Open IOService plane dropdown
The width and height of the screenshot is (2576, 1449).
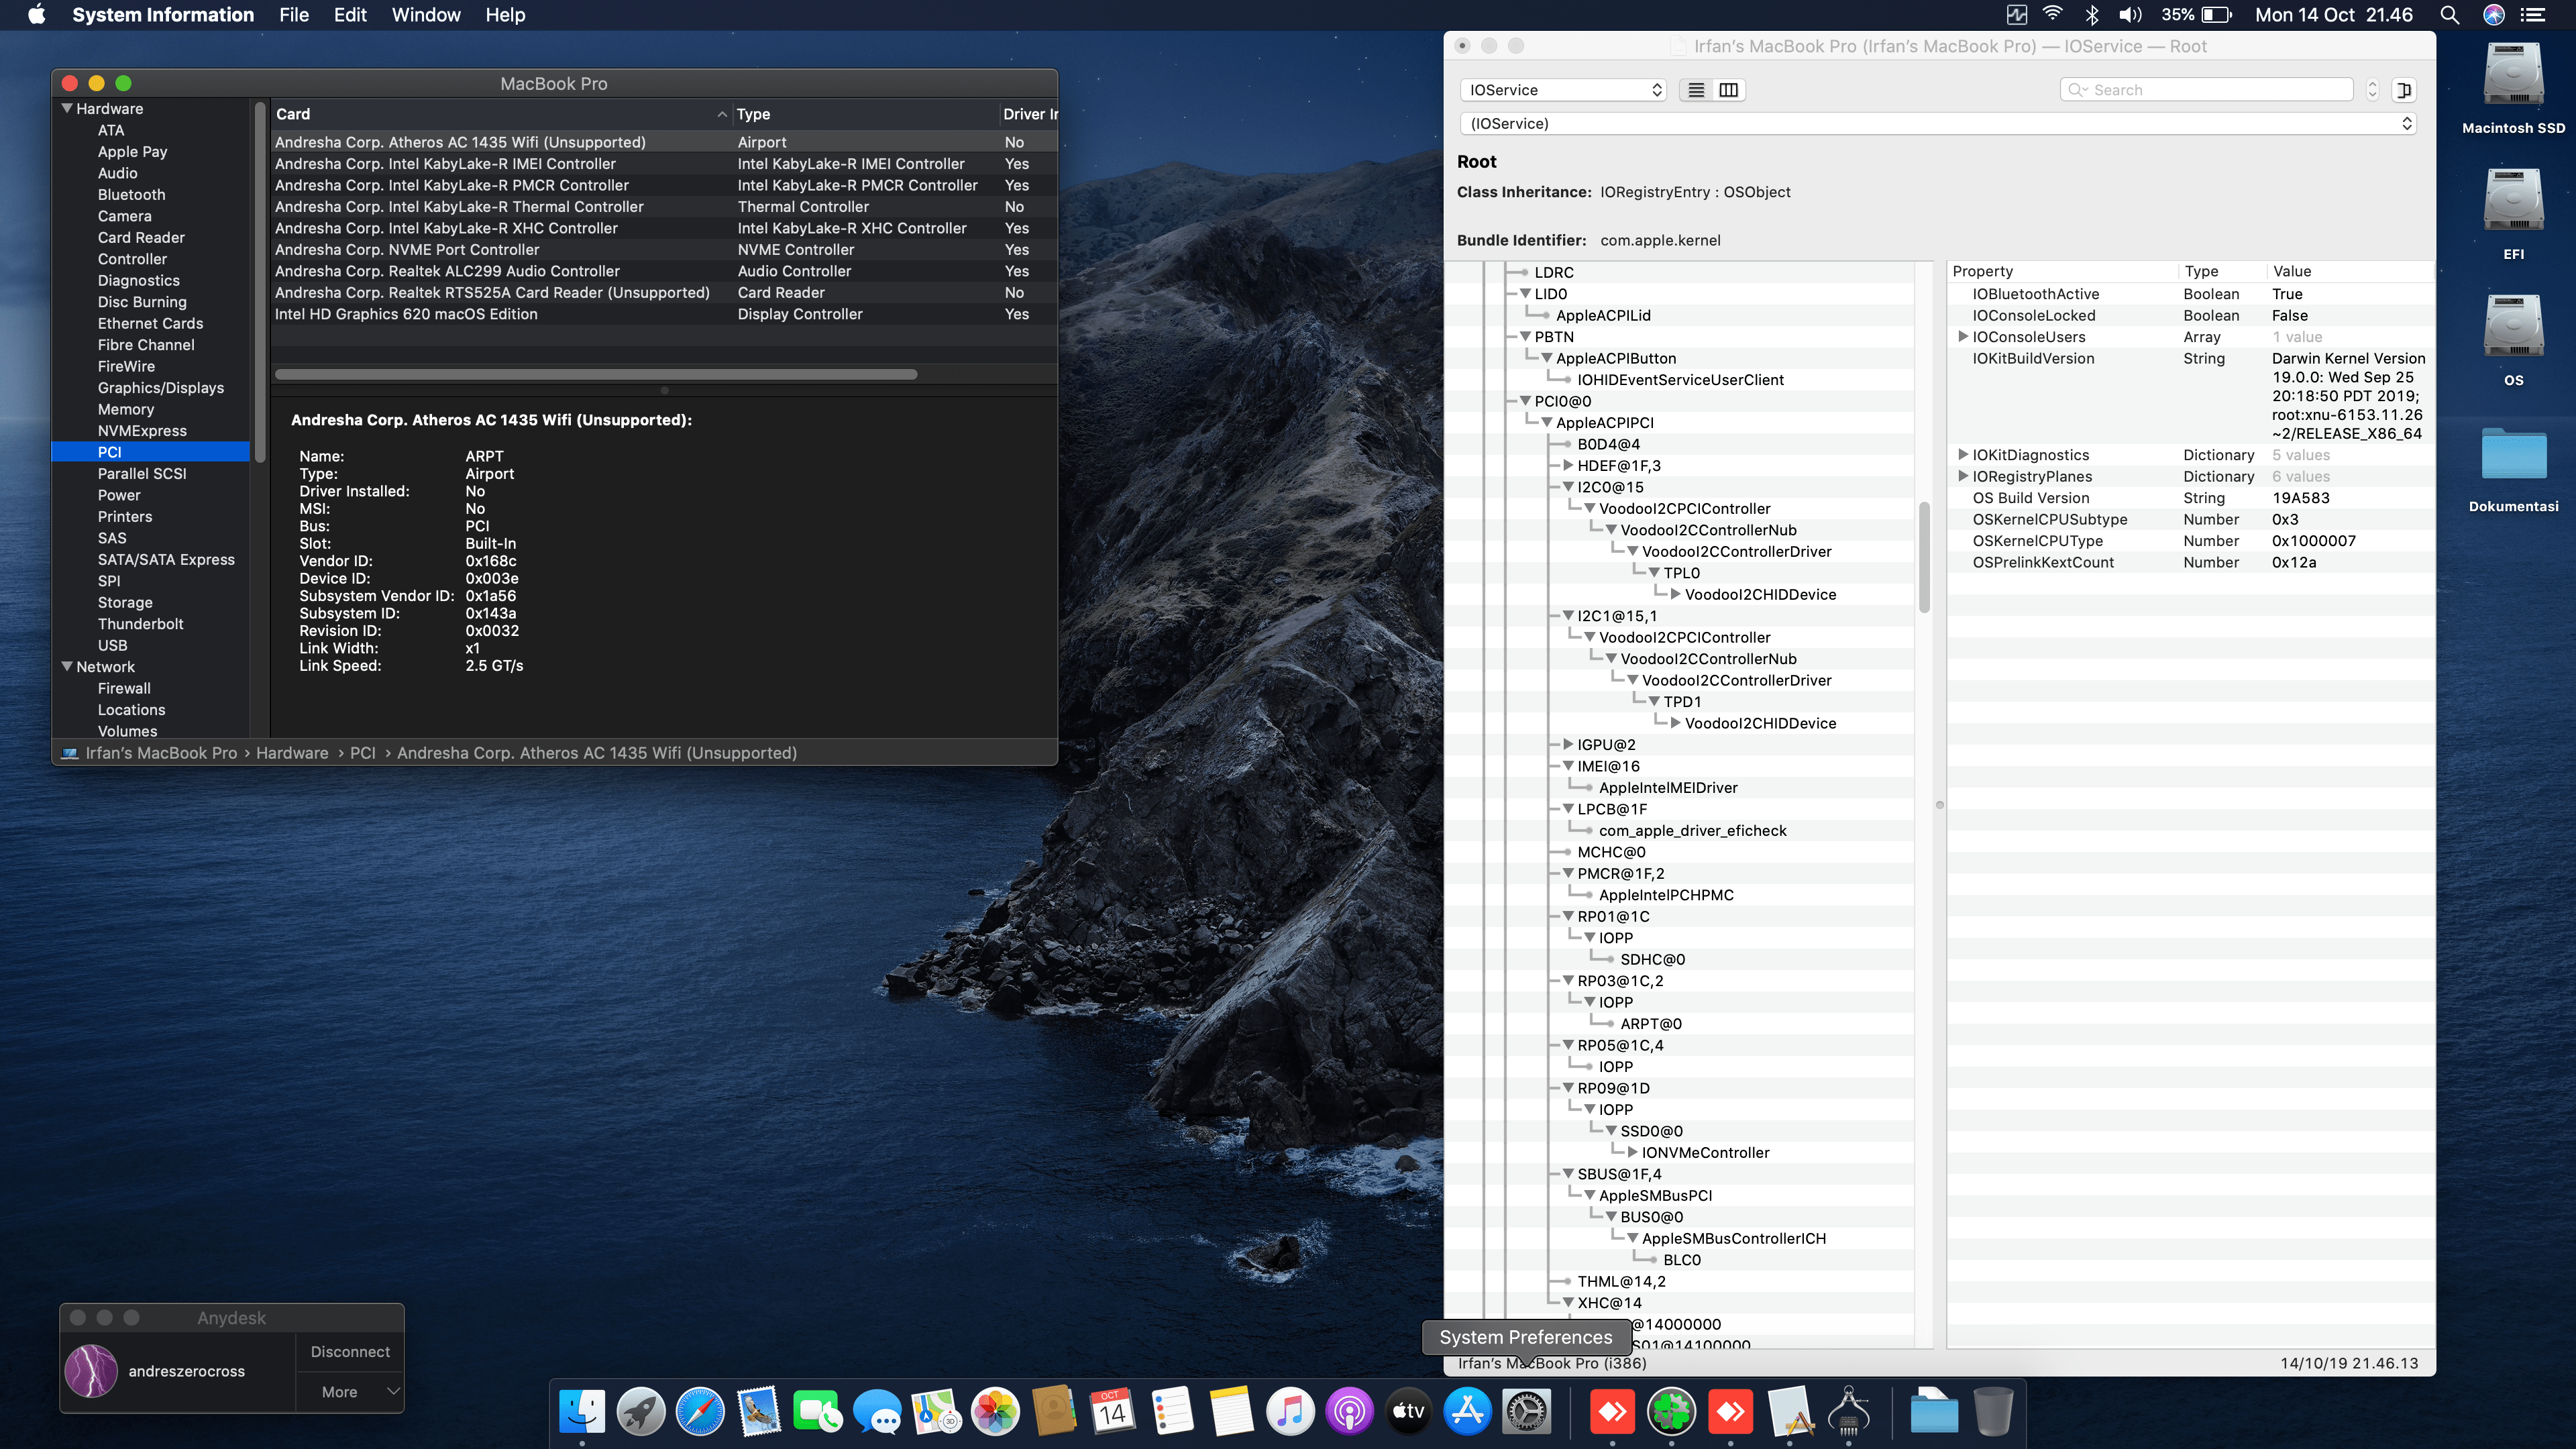pyautogui.click(x=1564, y=90)
